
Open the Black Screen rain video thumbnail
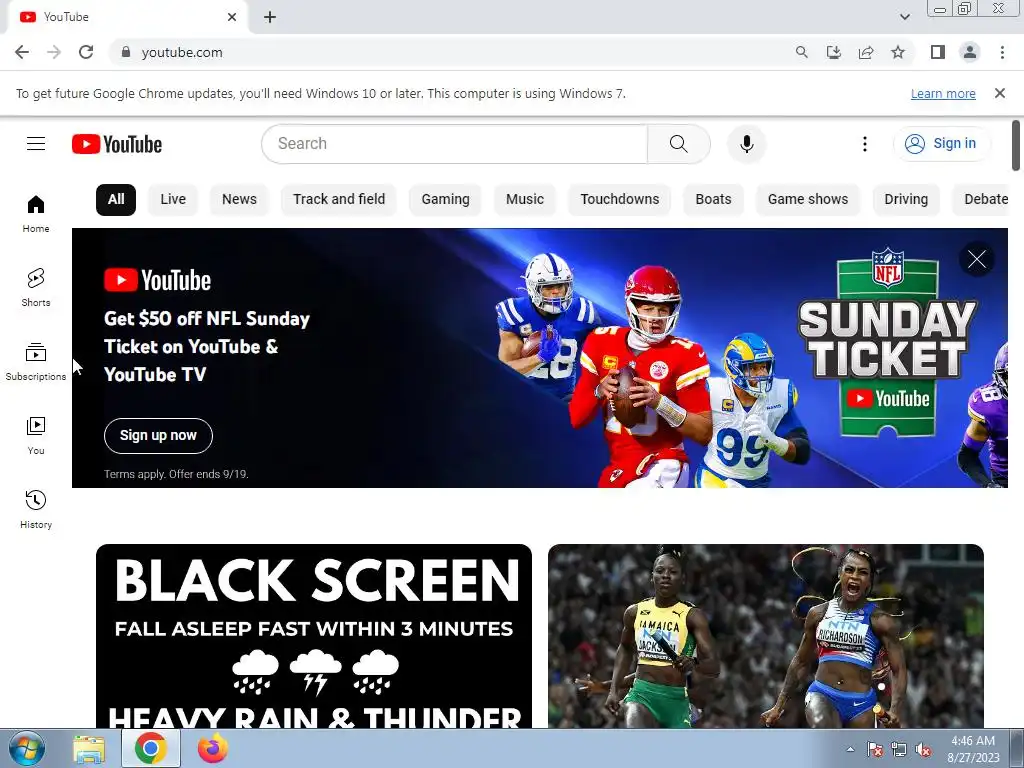[314, 636]
